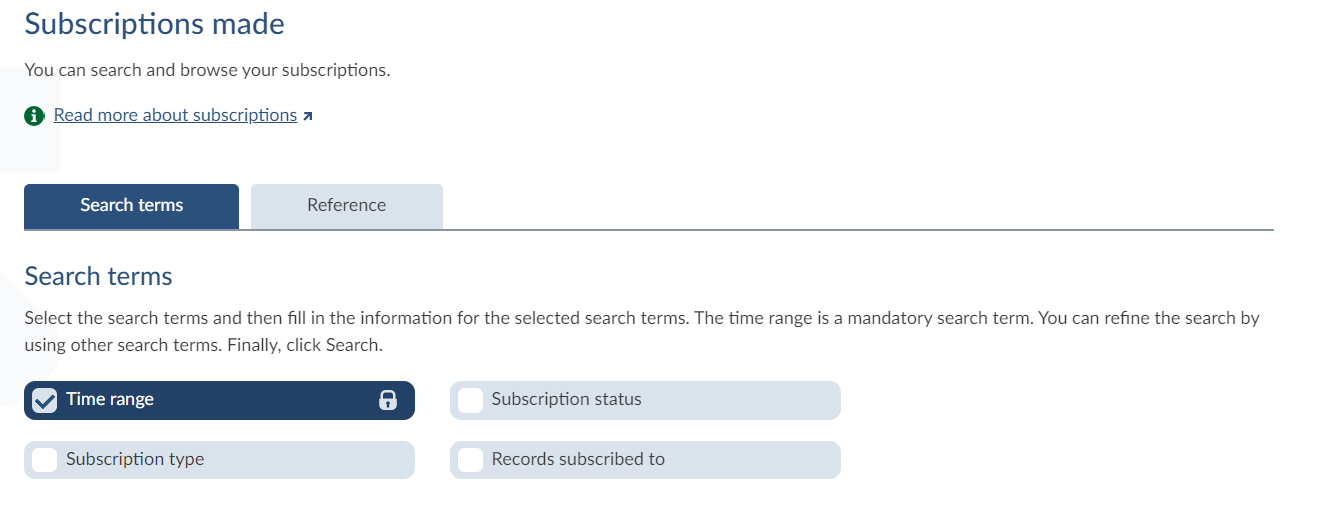
Task: Select the Search terms tab
Action: 131,205
